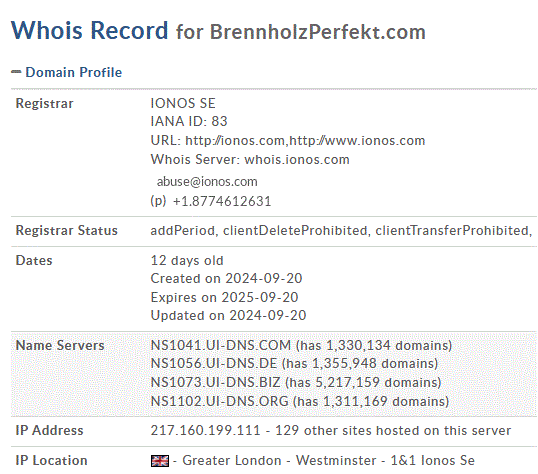Click the 5,217,159 domains count for NS1073
The image size is (538, 474).
point(347,382)
